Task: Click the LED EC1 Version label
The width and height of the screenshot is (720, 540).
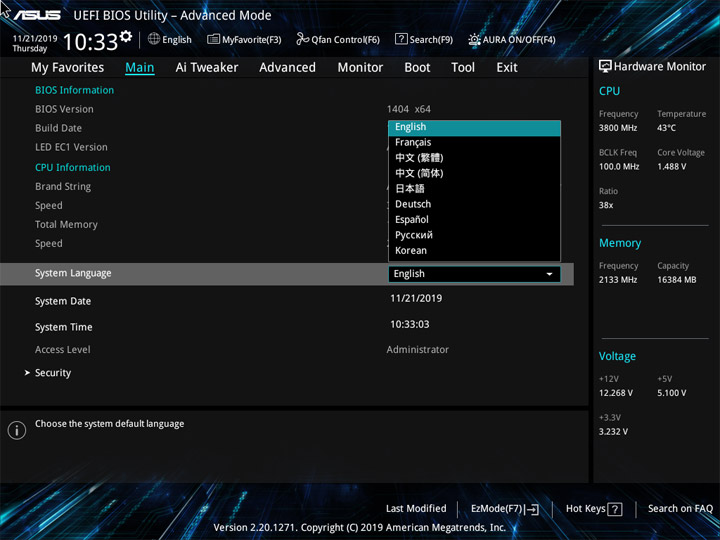Action: 71,147
